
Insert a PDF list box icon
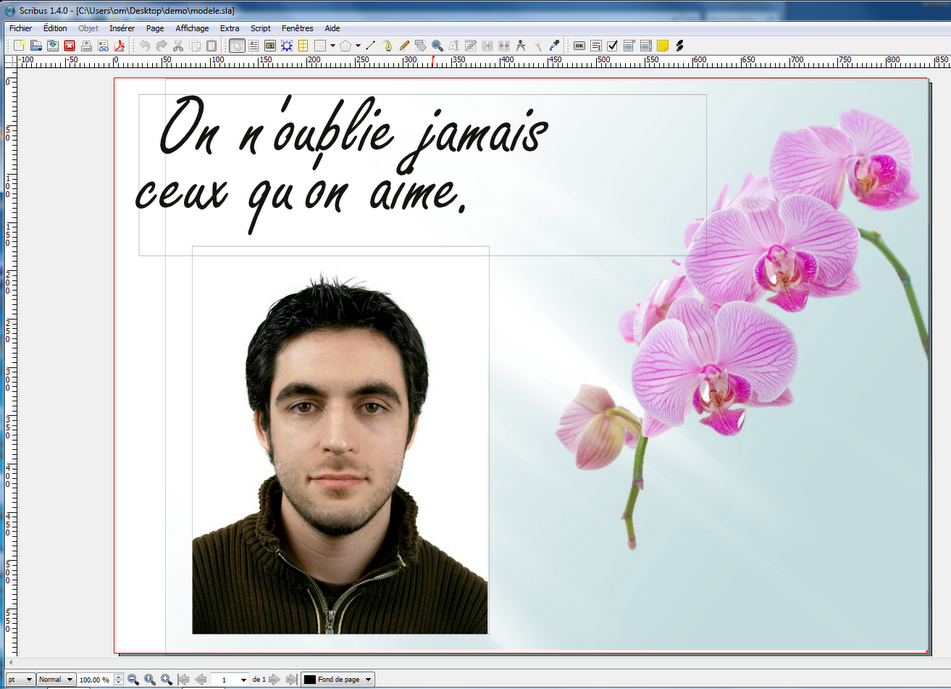[x=646, y=45]
